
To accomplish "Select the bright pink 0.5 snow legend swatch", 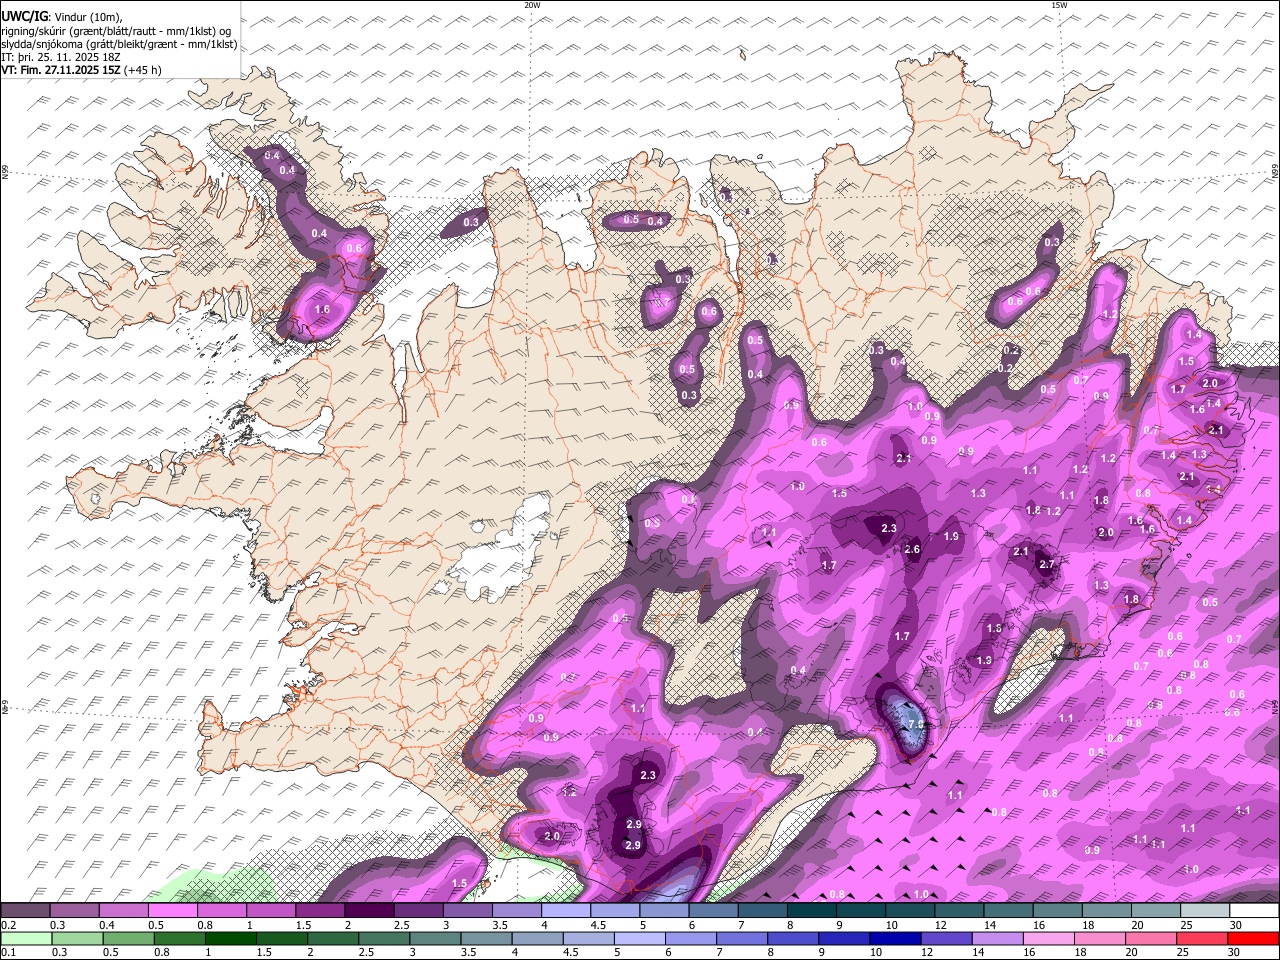I will click(172, 911).
